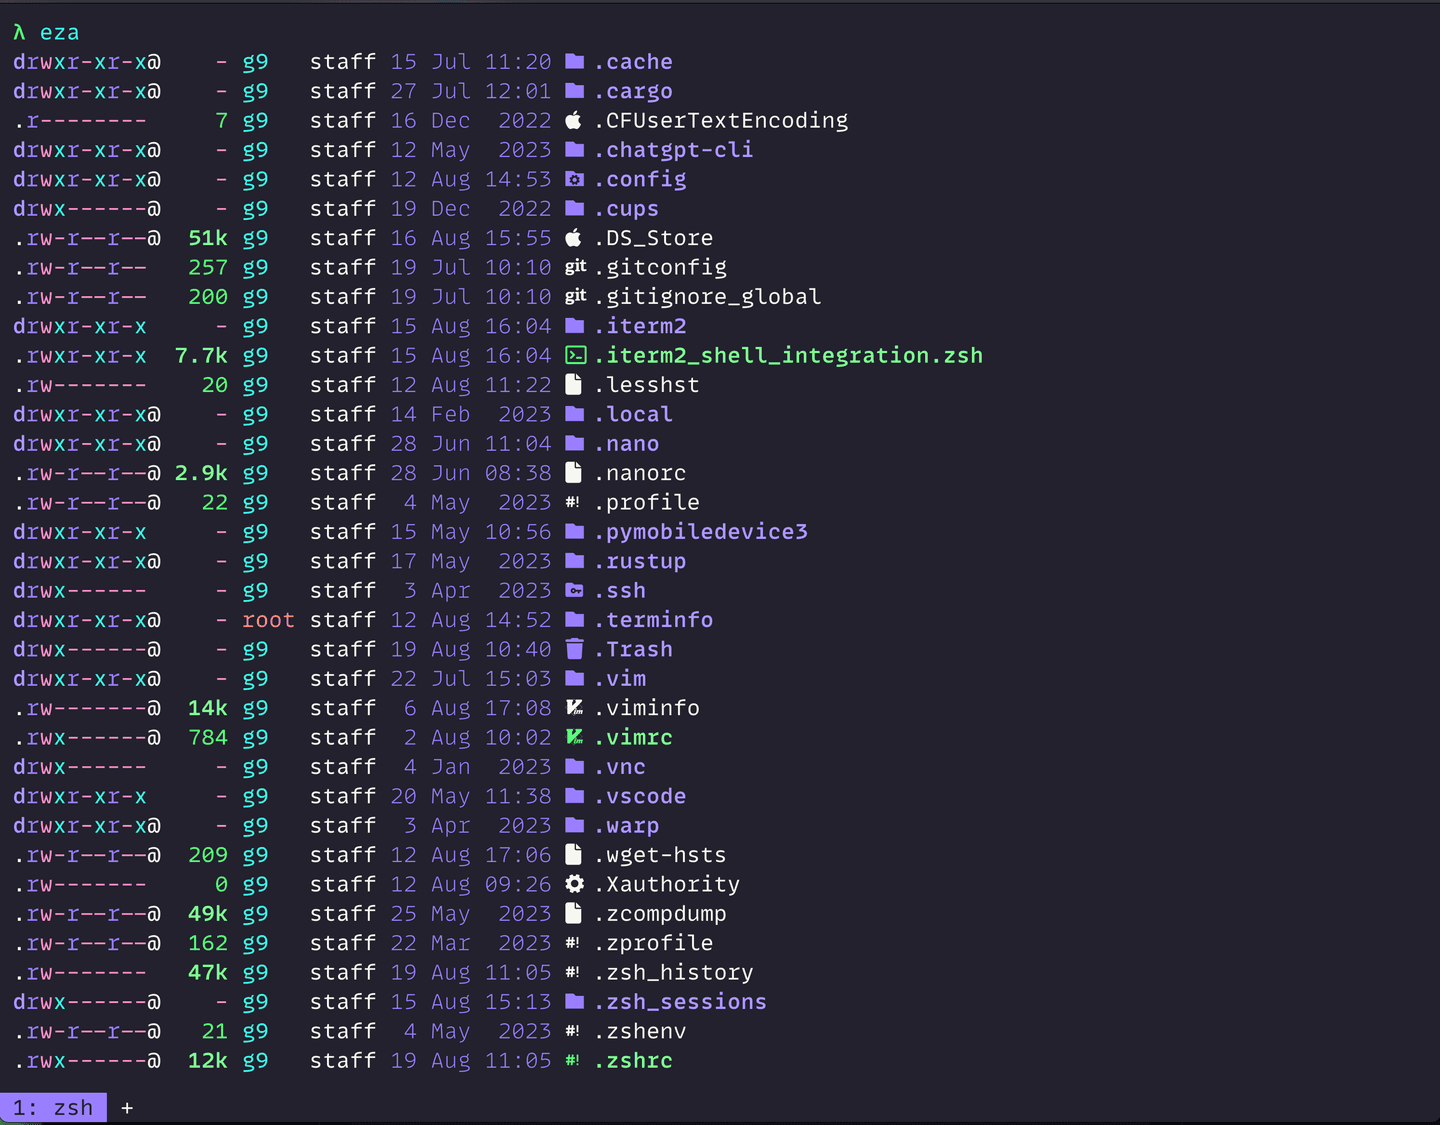The height and width of the screenshot is (1125, 1440).
Task: Click the git icon beside .gitignore_global
Action: [x=575, y=296]
